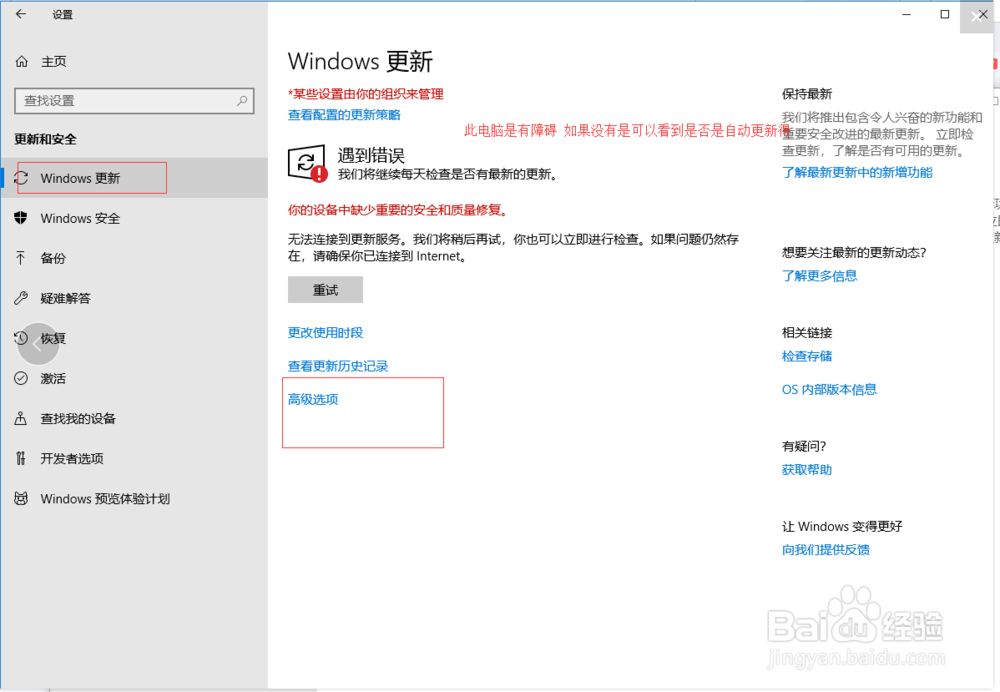Open 查看更新历史记录 link
The width and height of the screenshot is (1000, 692).
point(338,366)
